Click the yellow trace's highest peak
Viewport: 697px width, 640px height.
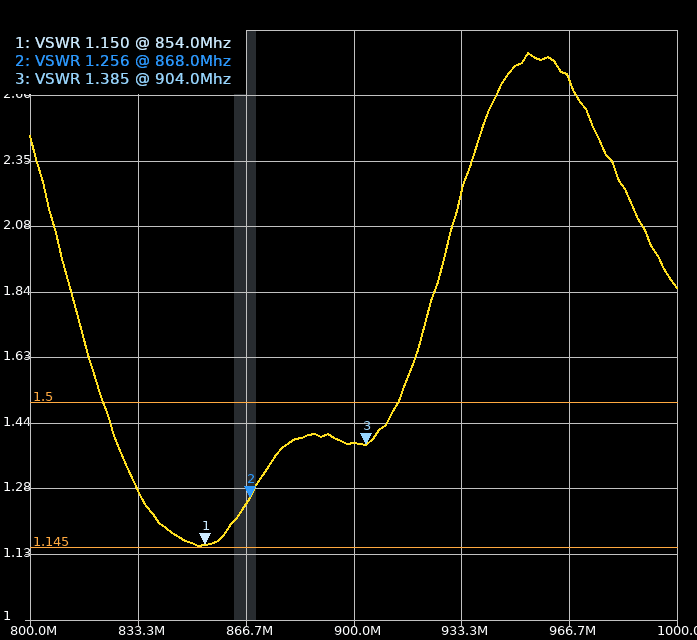click(x=528, y=53)
